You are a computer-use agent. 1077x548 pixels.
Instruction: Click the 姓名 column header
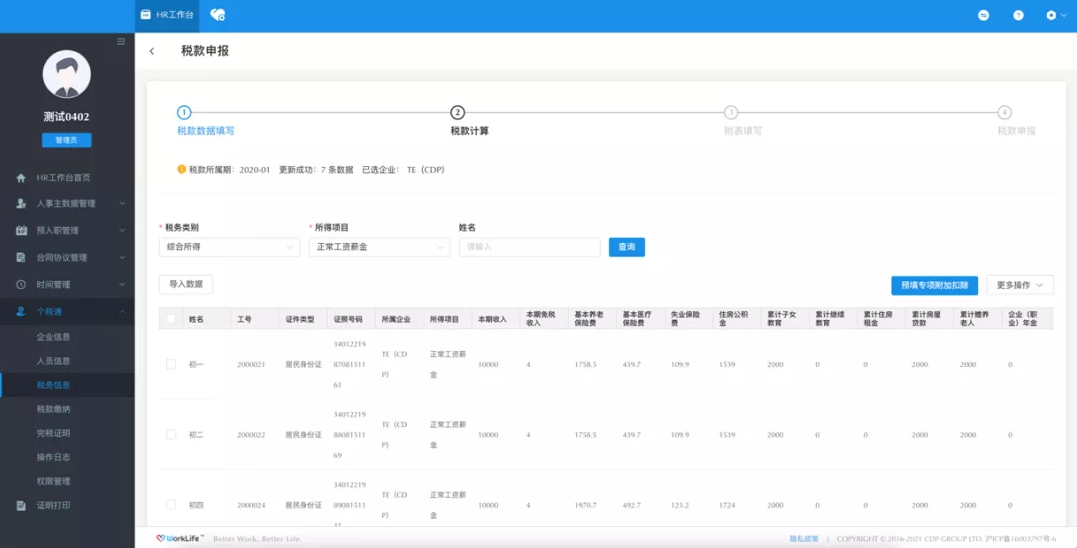click(x=196, y=319)
